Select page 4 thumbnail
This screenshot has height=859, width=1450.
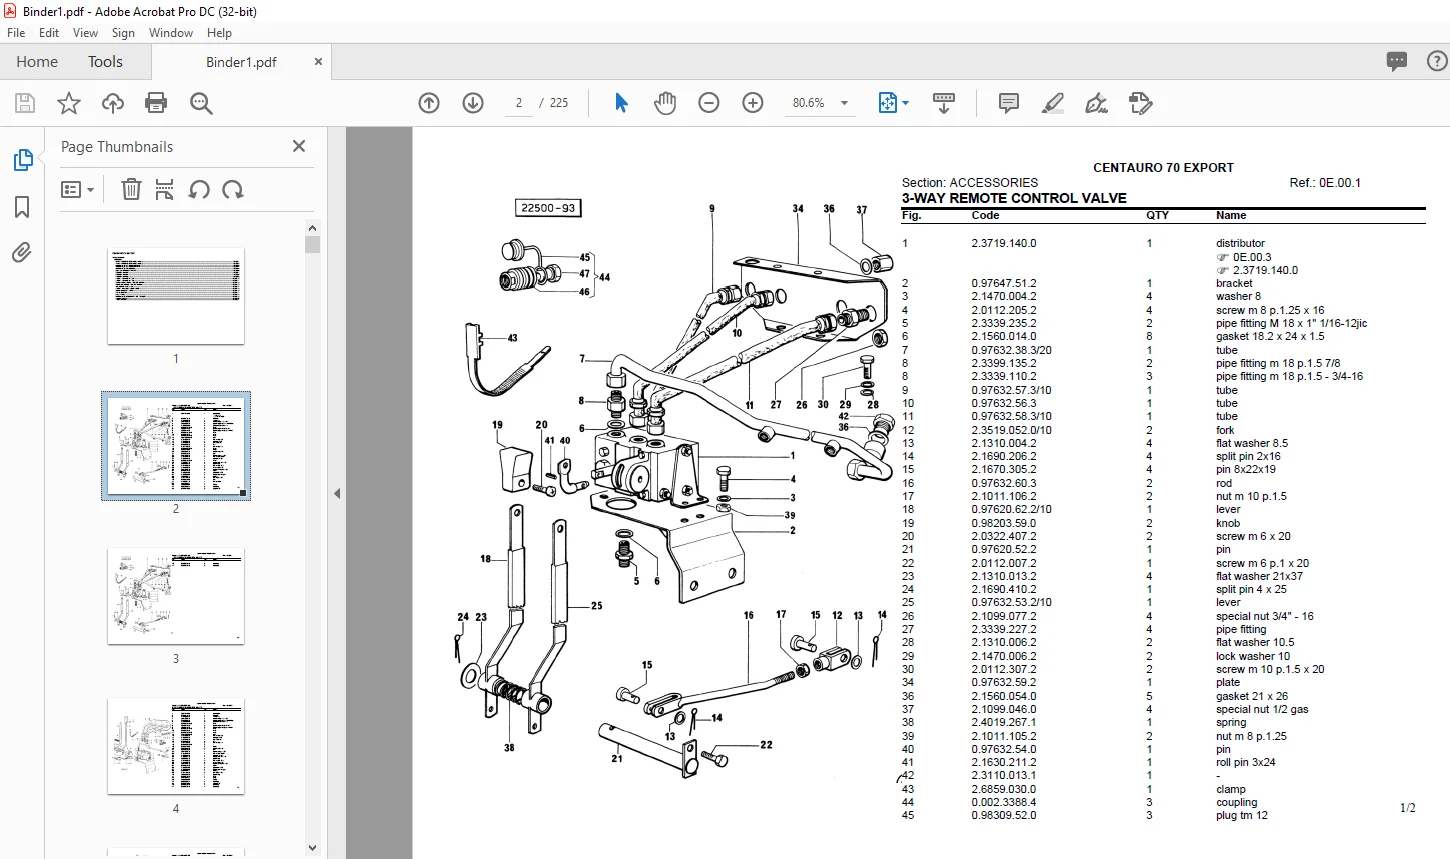(176, 746)
